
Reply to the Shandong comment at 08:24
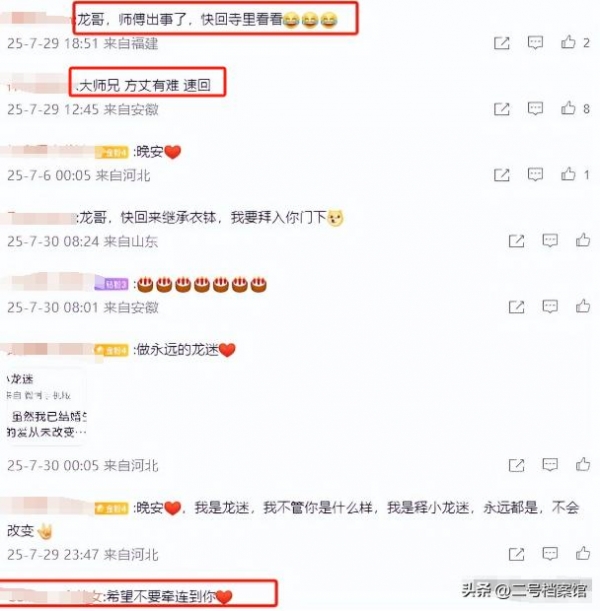(550, 241)
